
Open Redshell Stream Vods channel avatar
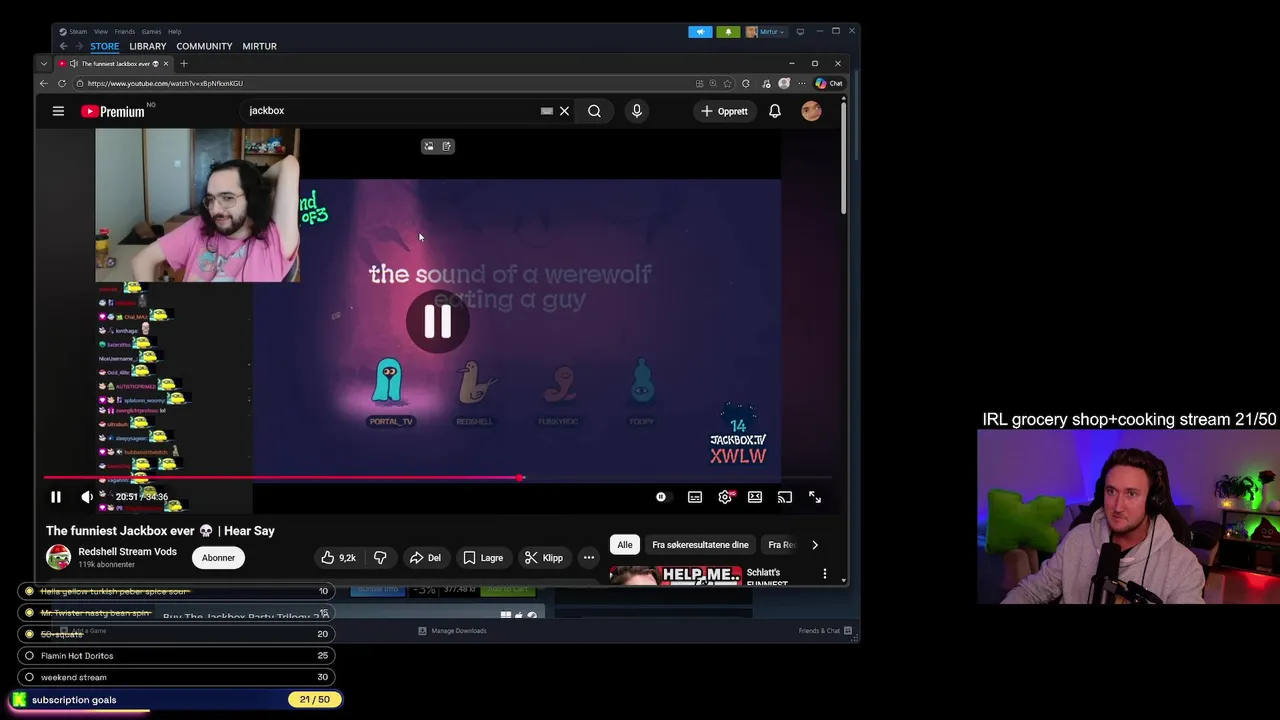59,557
